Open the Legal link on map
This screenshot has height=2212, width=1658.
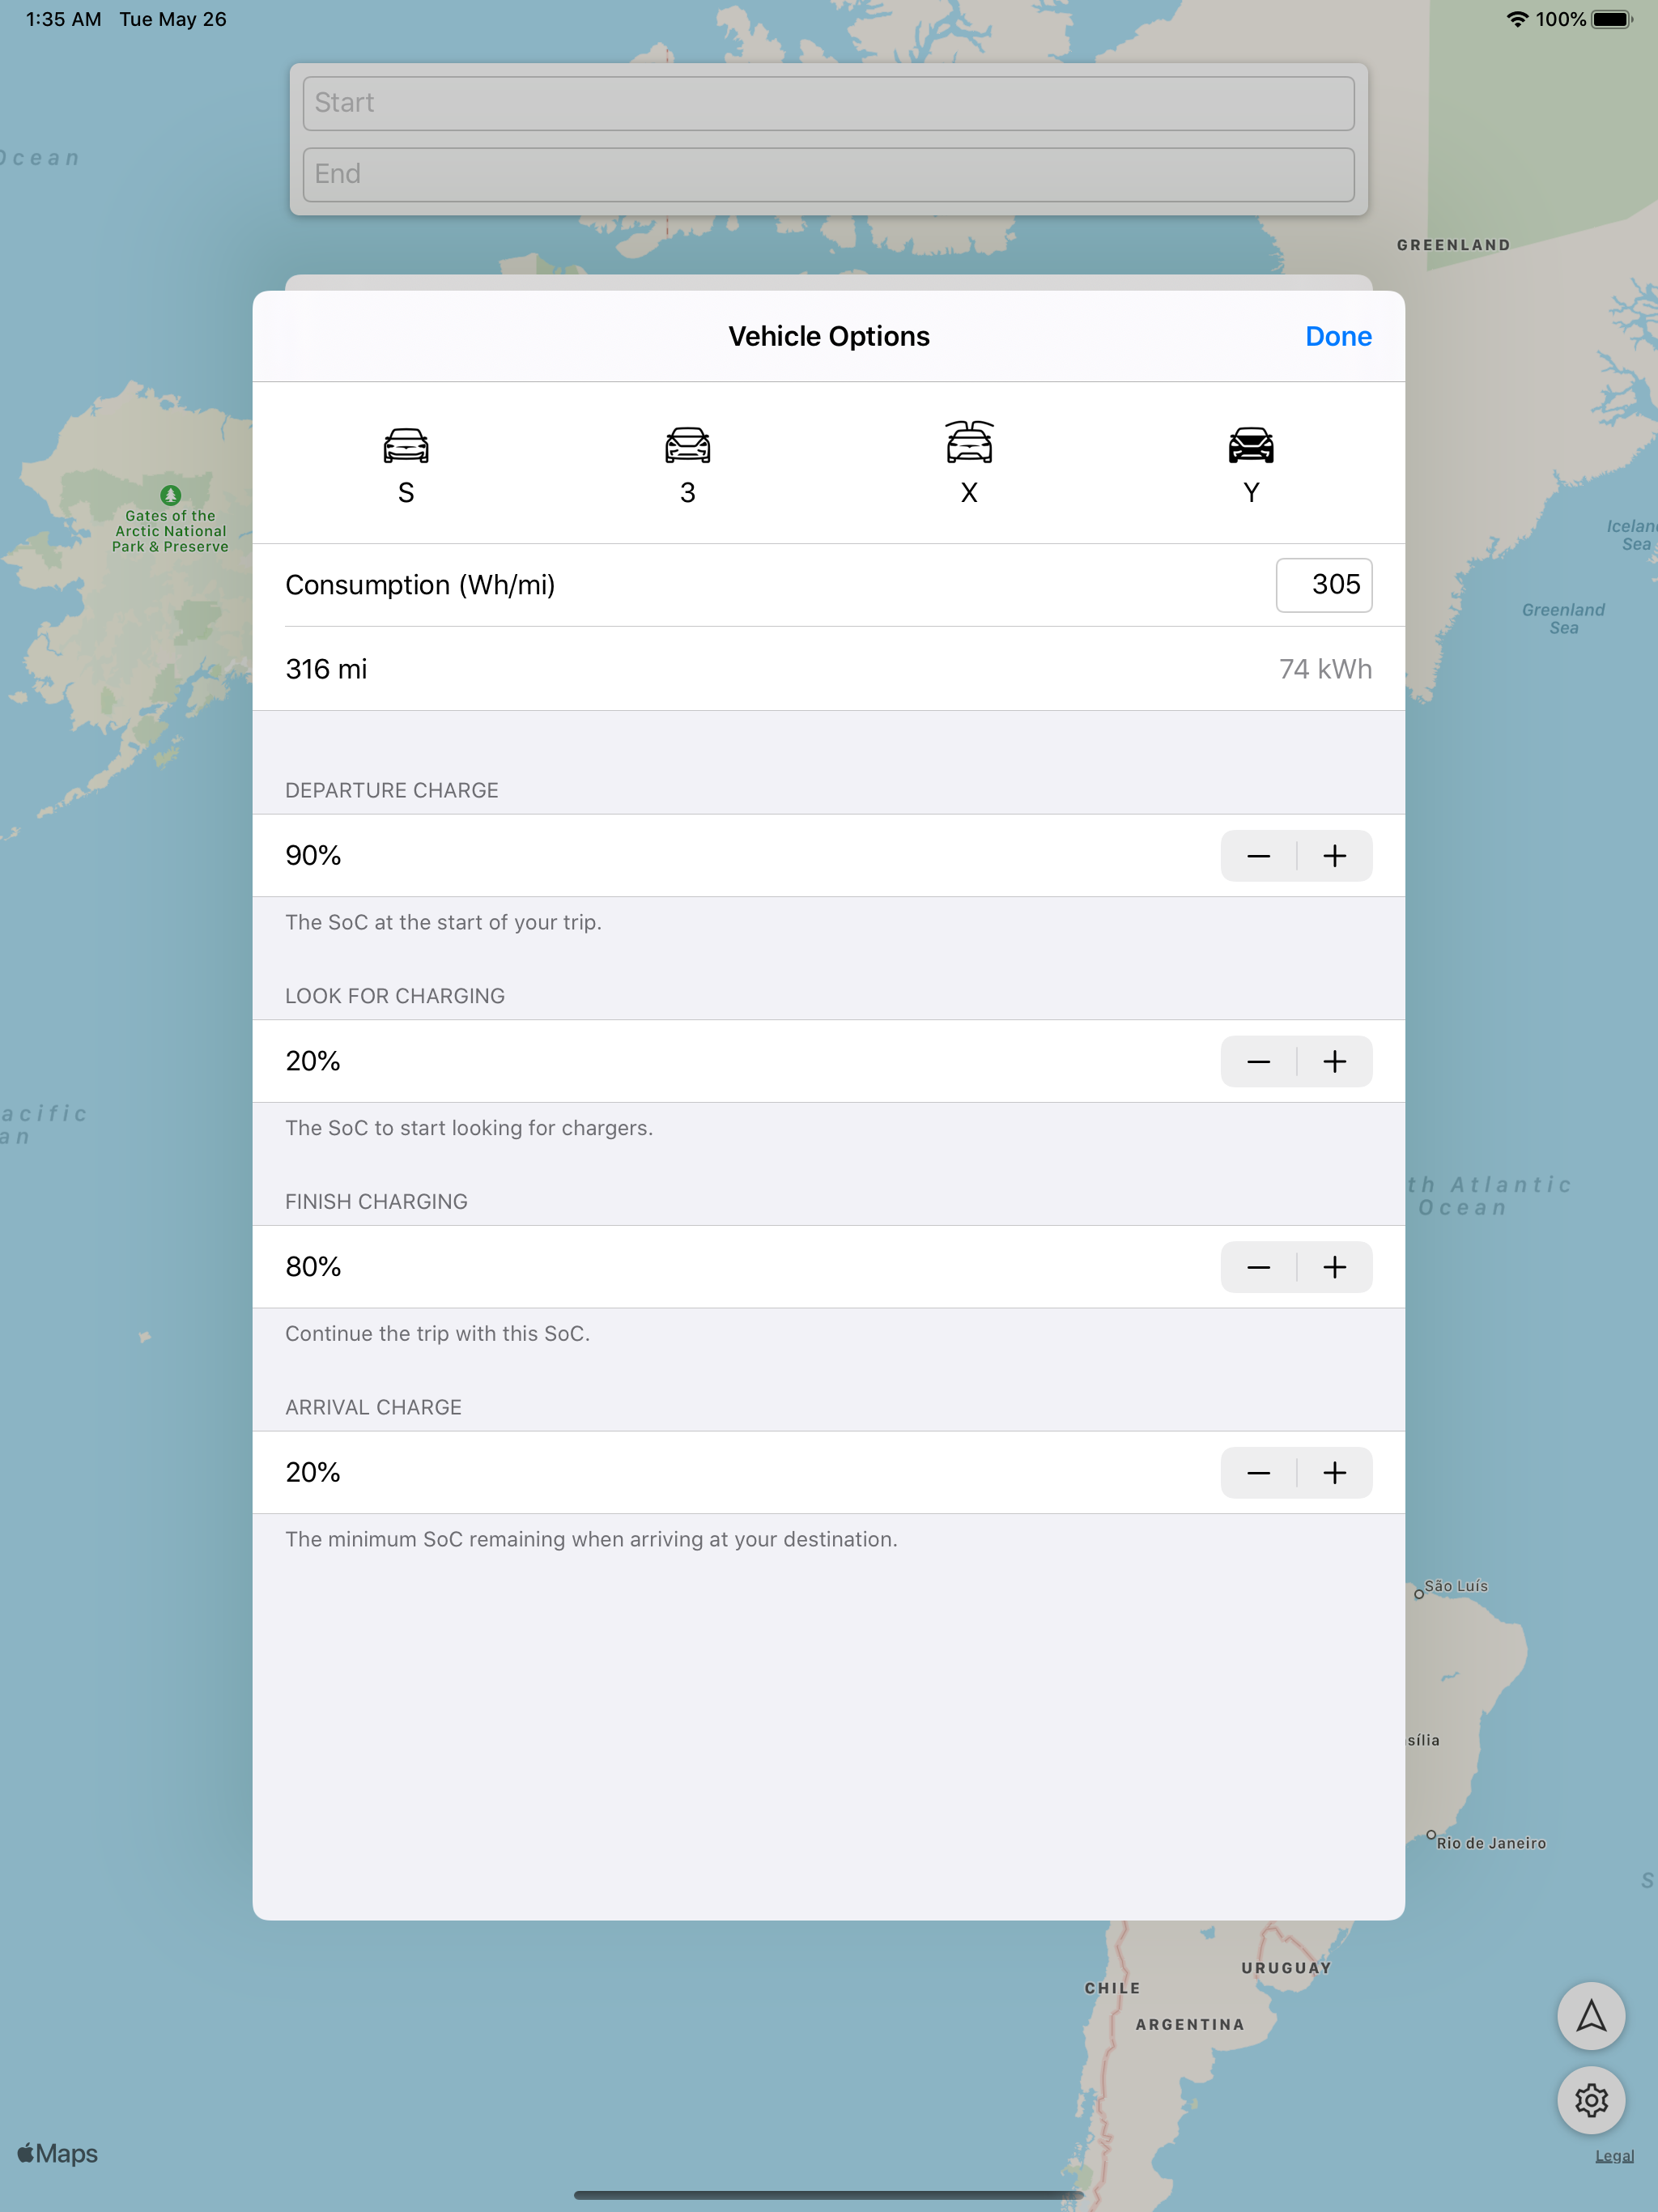(x=1614, y=2156)
